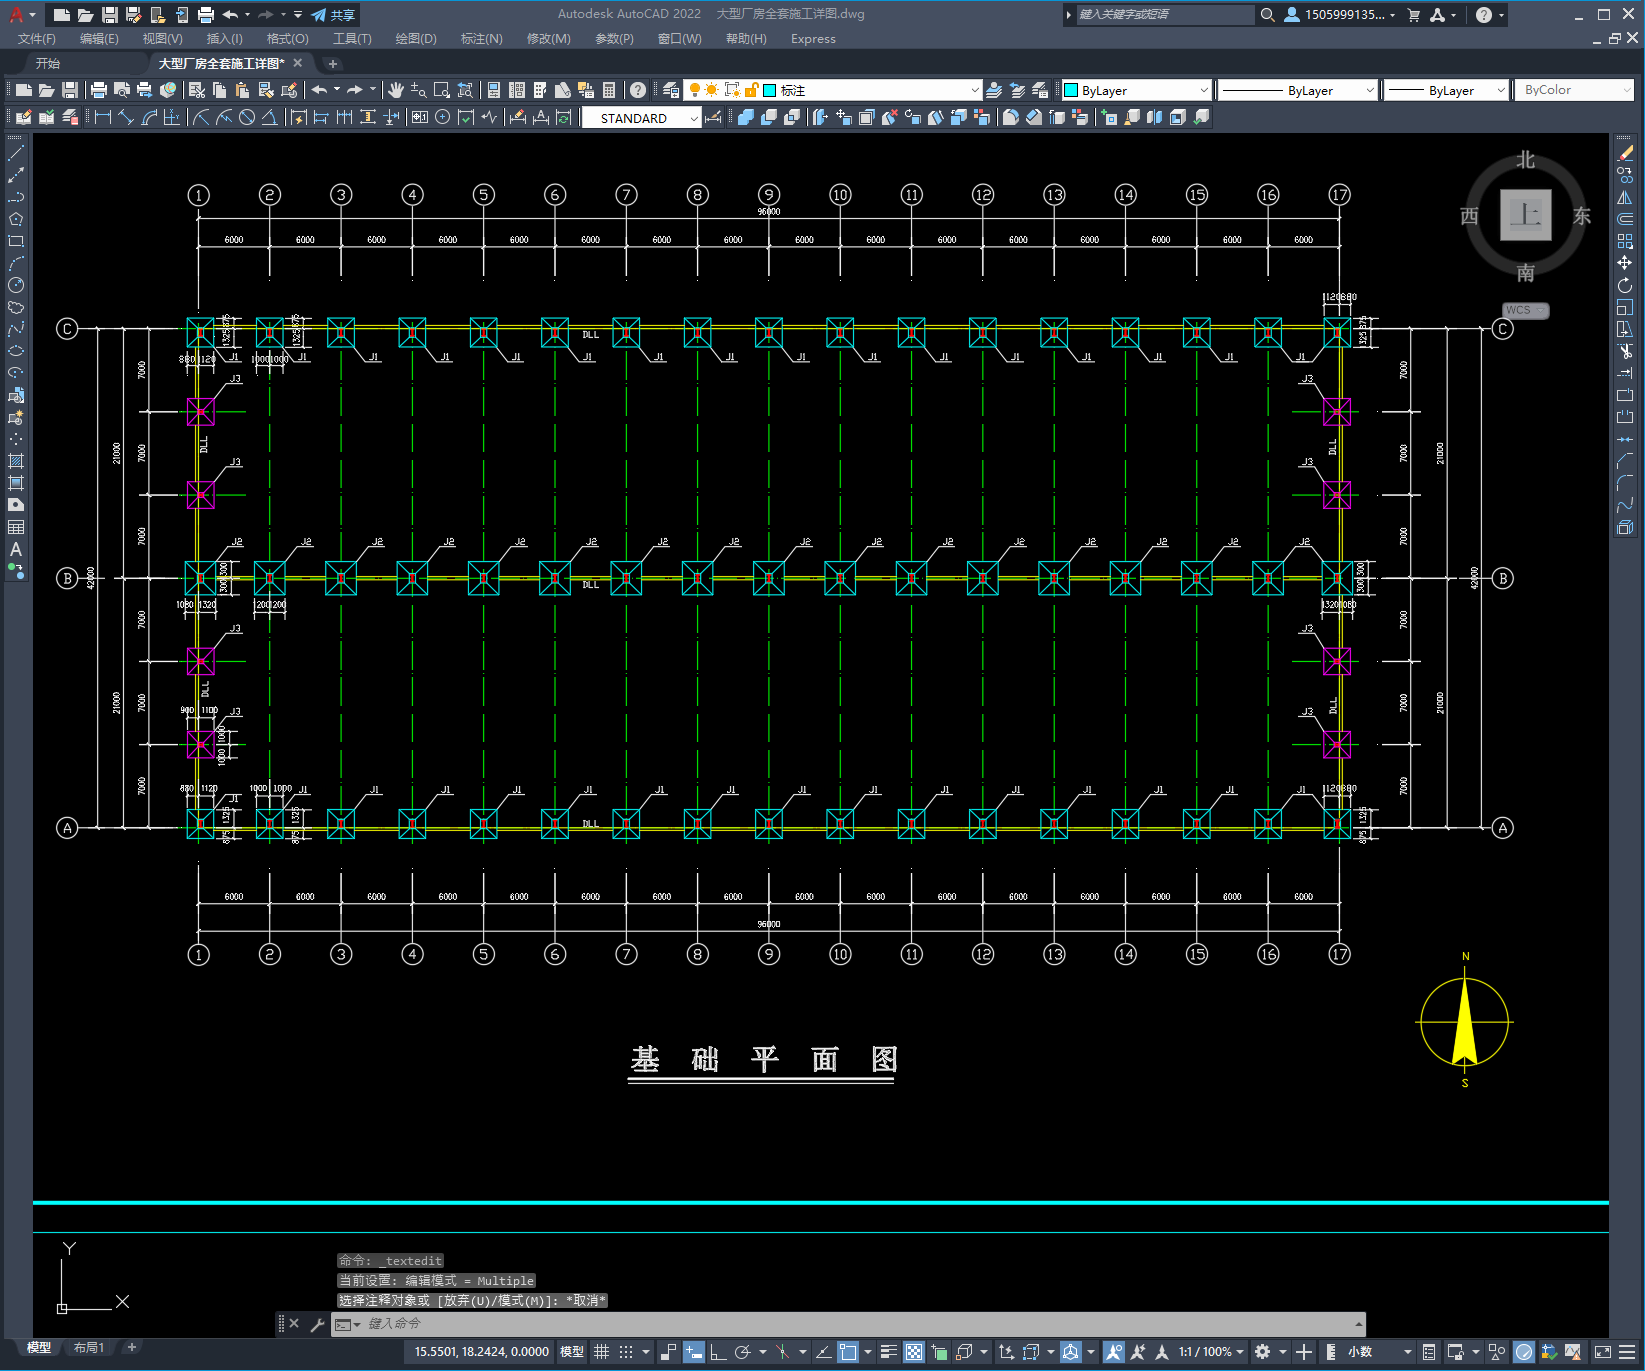Screen dimensions: 1645x1371
Task: Open the 标注(N) menu
Action: pyautogui.click(x=481, y=39)
